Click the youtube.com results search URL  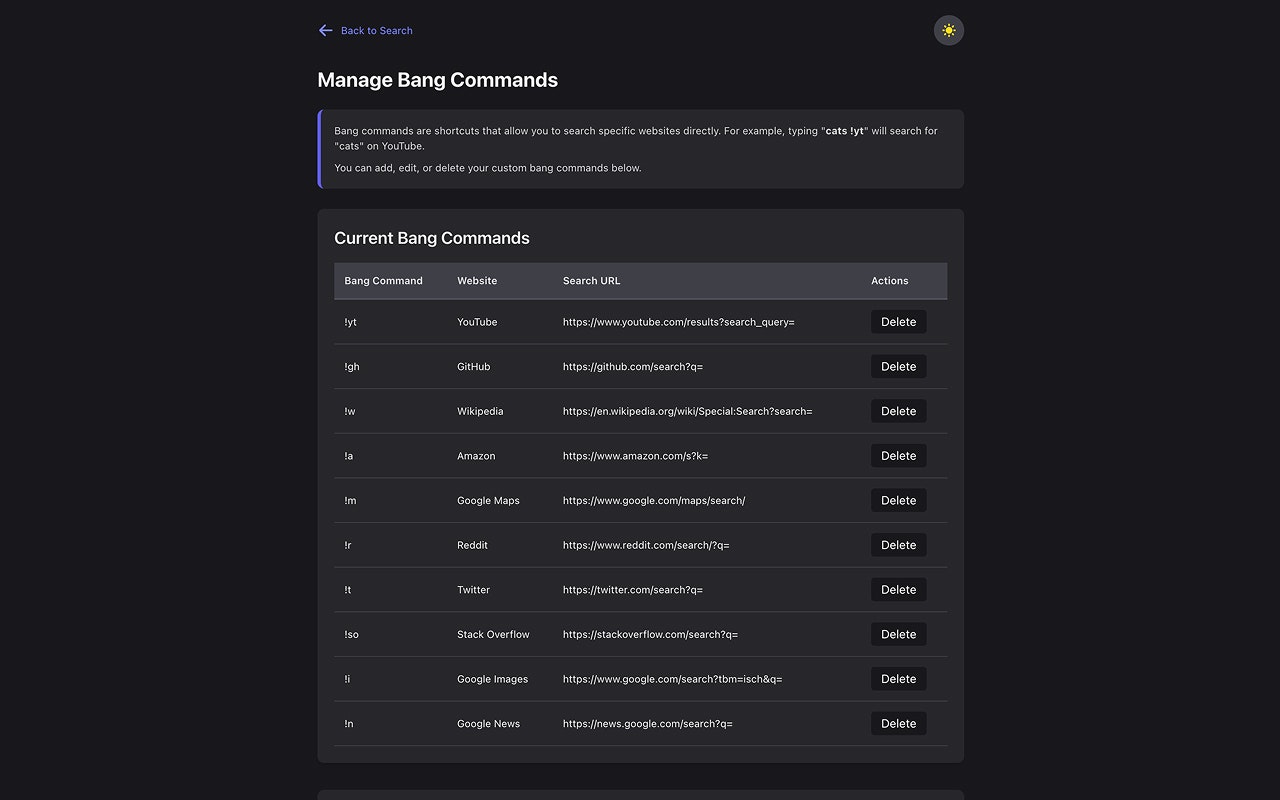click(x=679, y=322)
